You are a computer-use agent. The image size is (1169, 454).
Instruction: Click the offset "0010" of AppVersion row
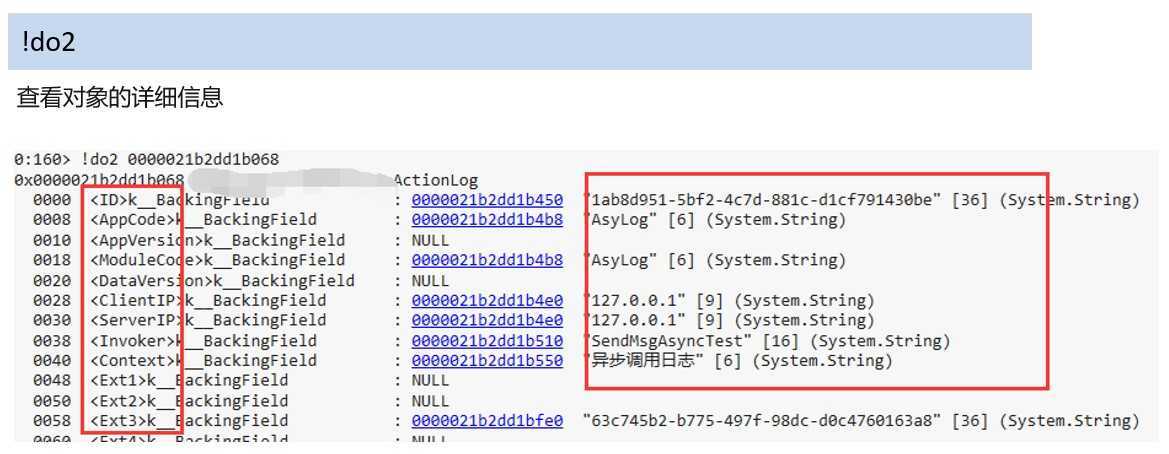click(52, 240)
